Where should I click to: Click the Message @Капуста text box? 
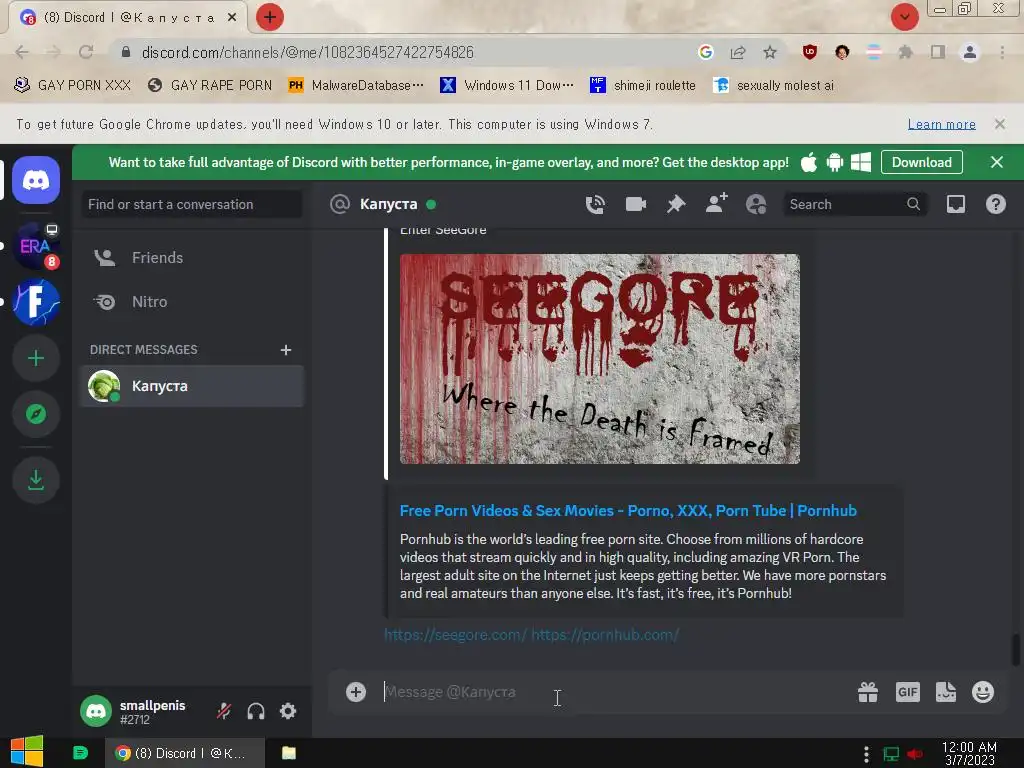(x=614, y=692)
